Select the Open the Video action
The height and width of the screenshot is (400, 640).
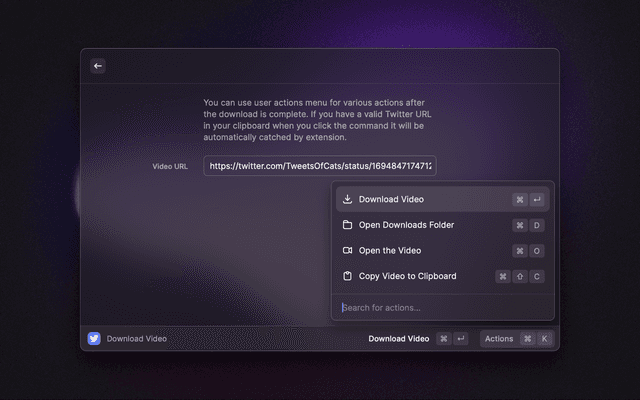pos(390,250)
